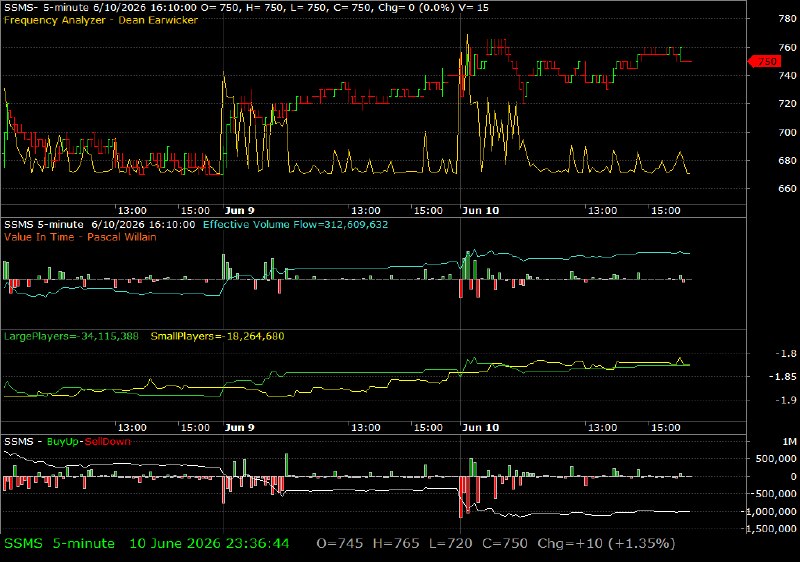Click the -1.8 axis label in the players panel
800x562 pixels.
(786, 353)
